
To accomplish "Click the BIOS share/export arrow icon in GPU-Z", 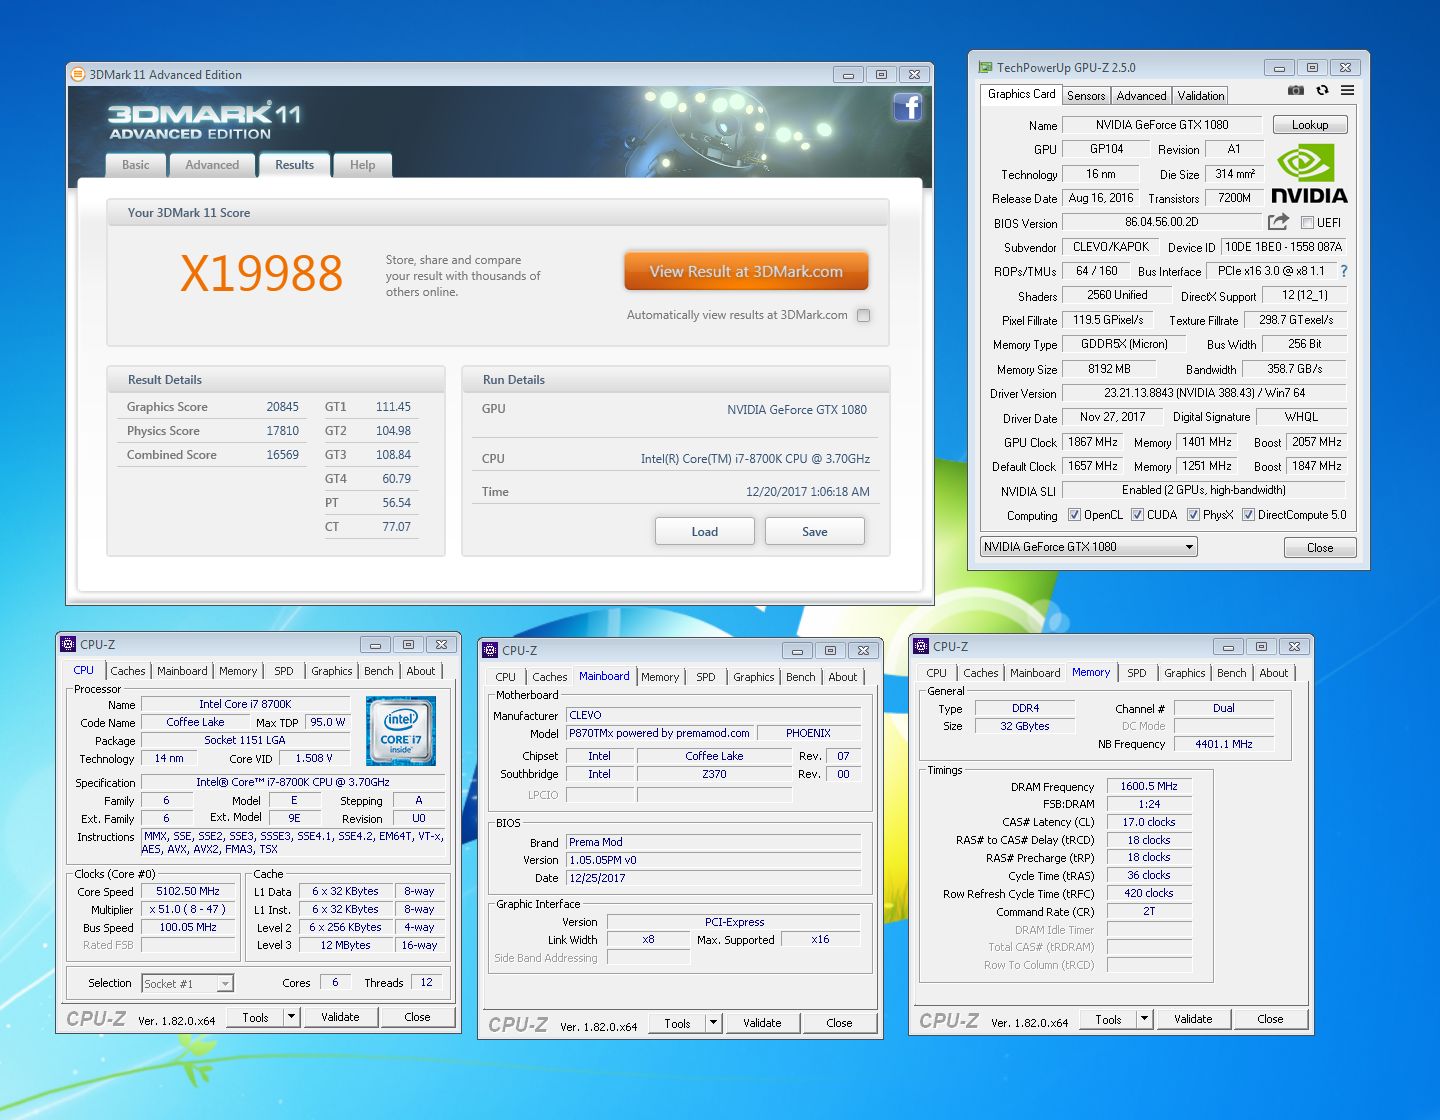I will [1278, 222].
